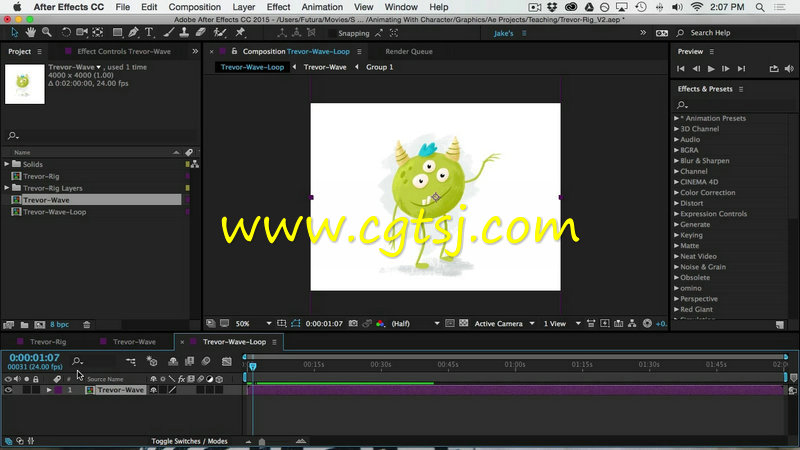Toggle transparency grid in viewer

coord(463,323)
